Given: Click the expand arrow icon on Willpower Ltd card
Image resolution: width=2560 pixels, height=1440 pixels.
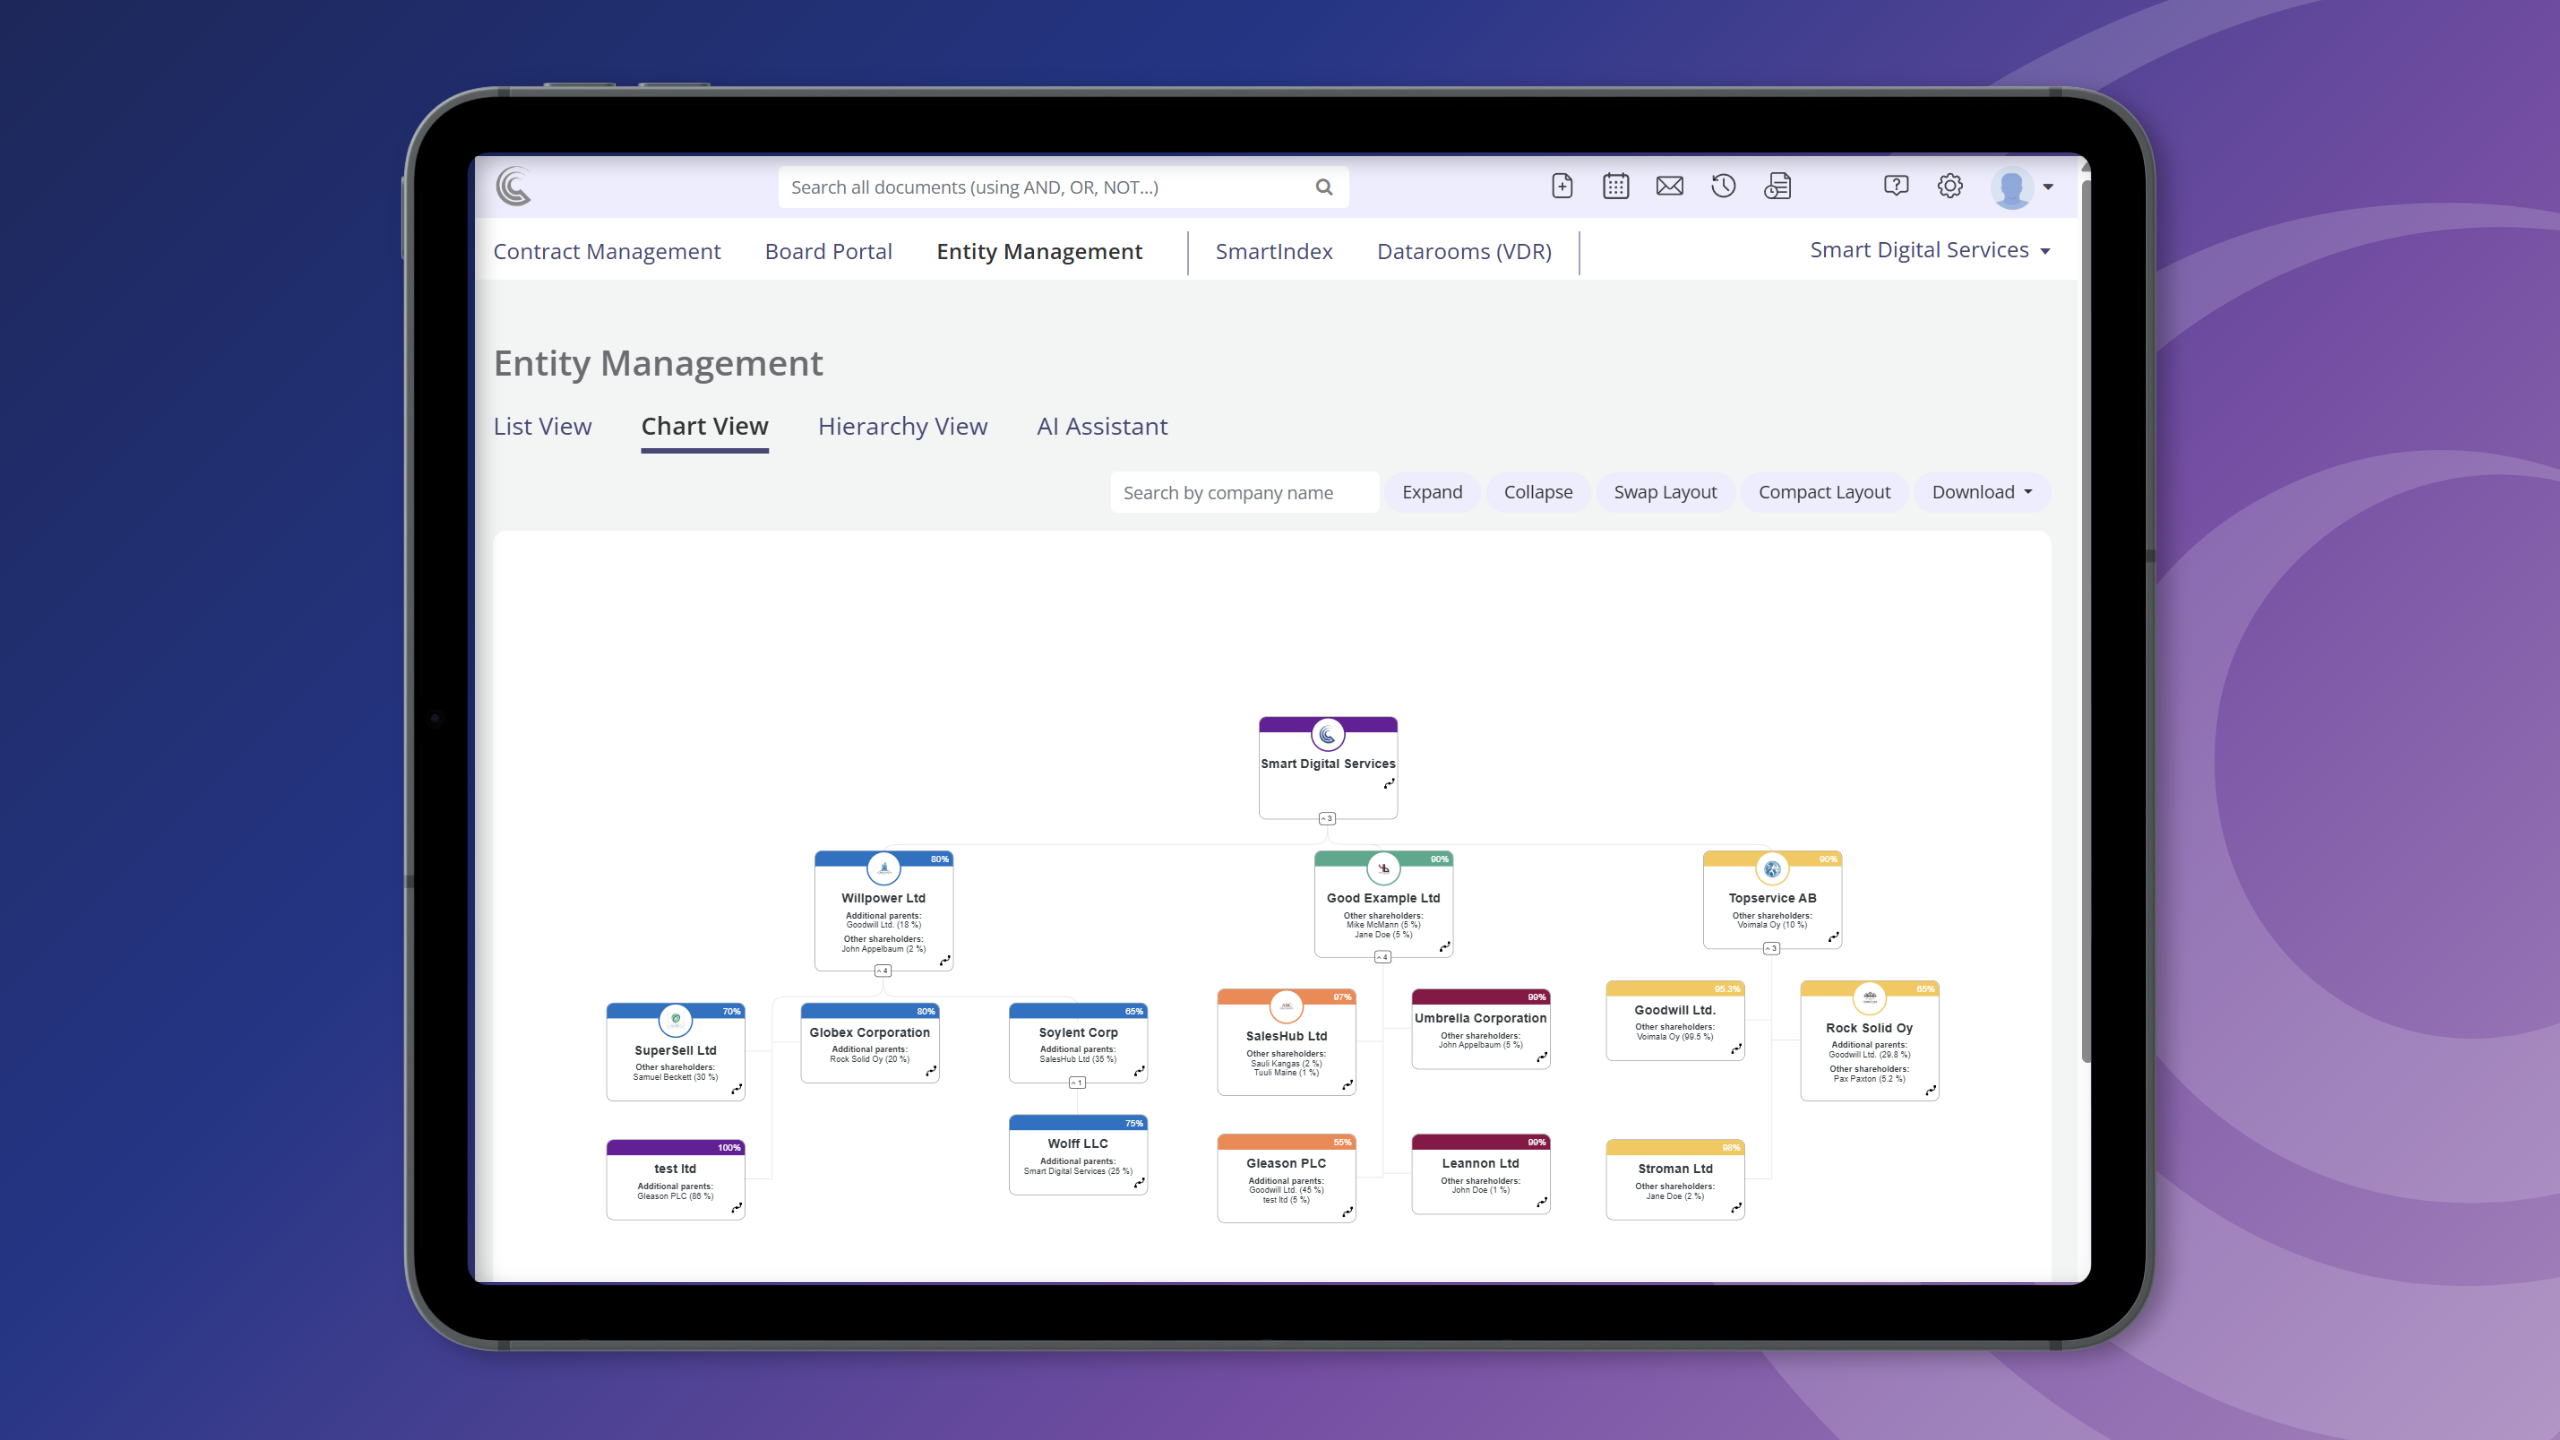Looking at the screenshot, I should [x=944, y=961].
